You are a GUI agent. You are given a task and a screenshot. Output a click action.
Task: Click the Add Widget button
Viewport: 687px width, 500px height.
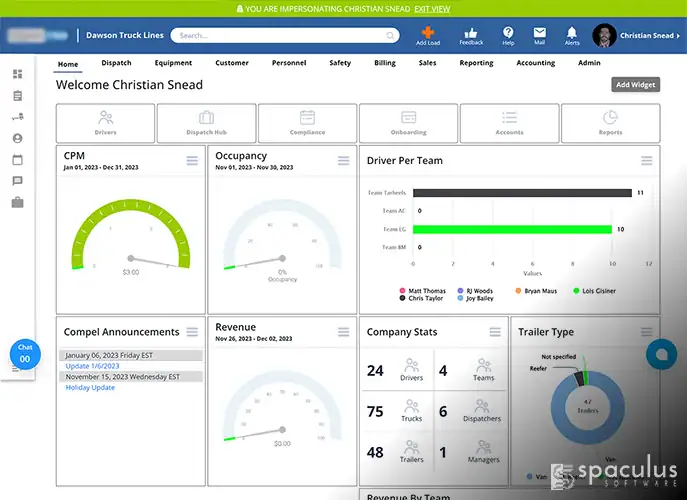[x=635, y=85]
